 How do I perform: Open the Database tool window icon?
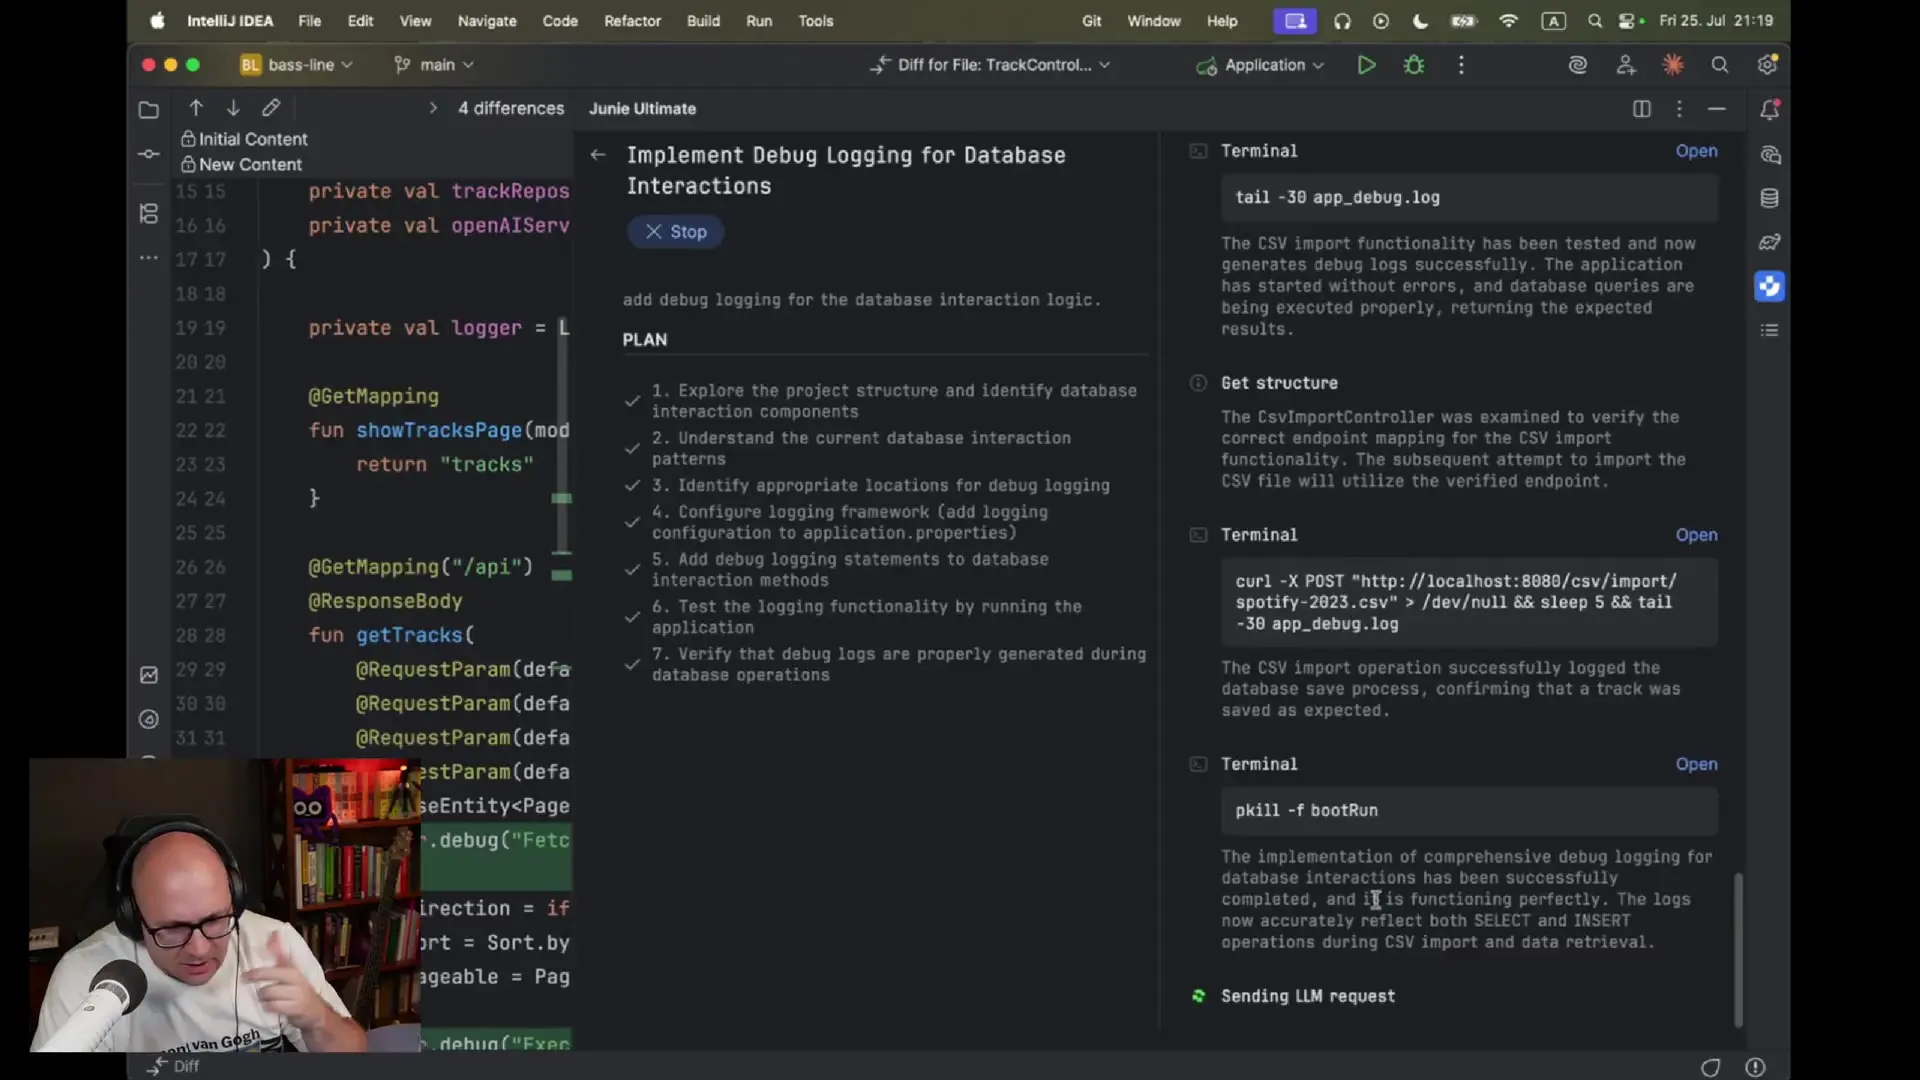pyautogui.click(x=1769, y=198)
